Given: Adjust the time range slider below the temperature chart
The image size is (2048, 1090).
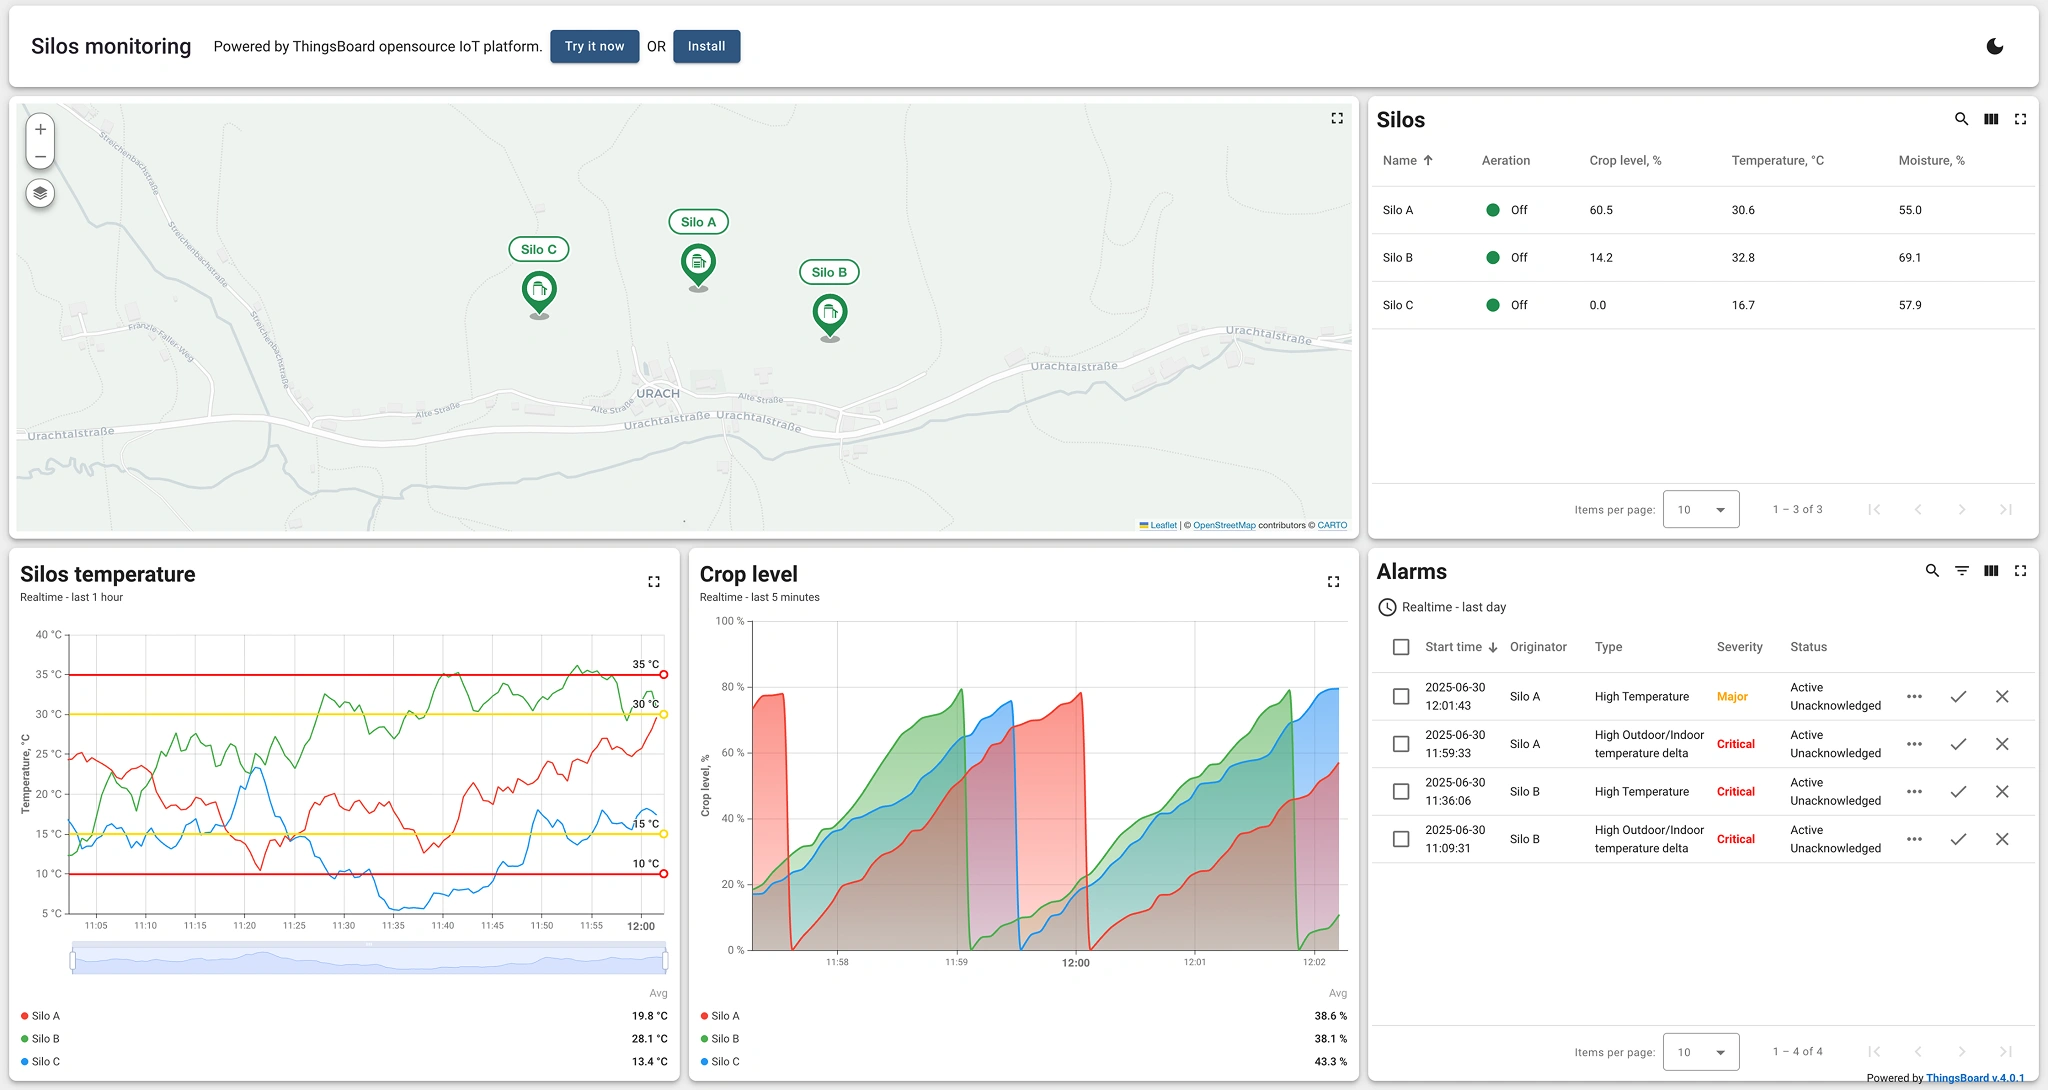Looking at the screenshot, I should [368, 961].
